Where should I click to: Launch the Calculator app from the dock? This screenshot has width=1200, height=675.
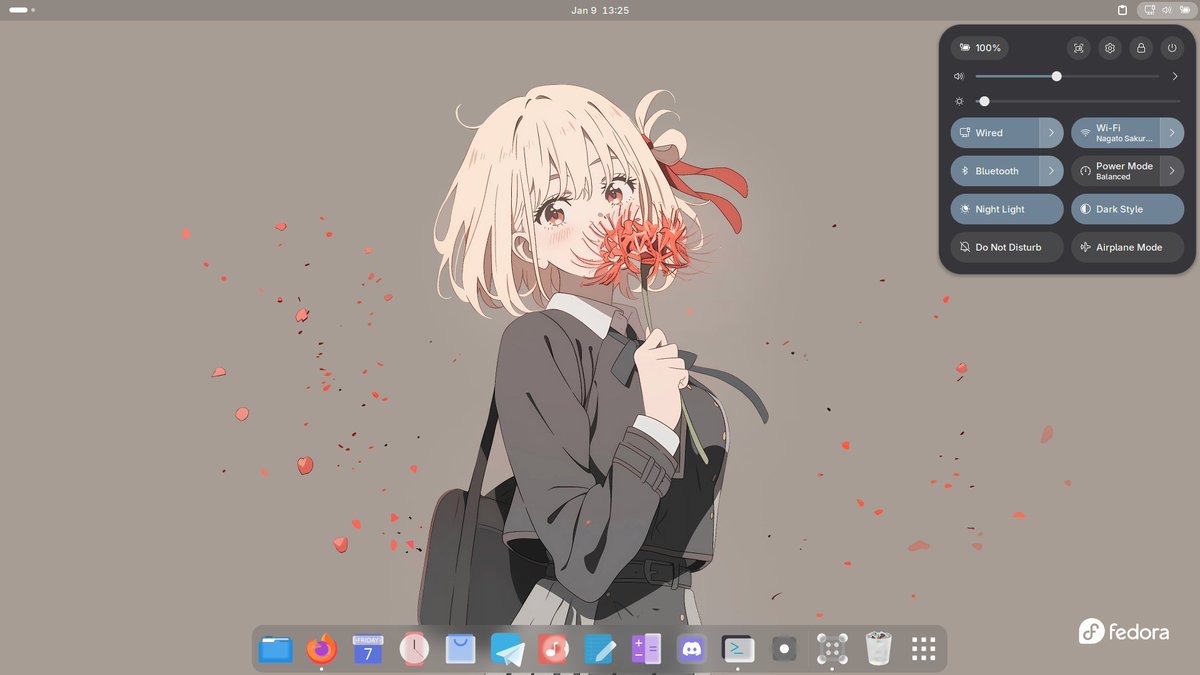coord(646,649)
